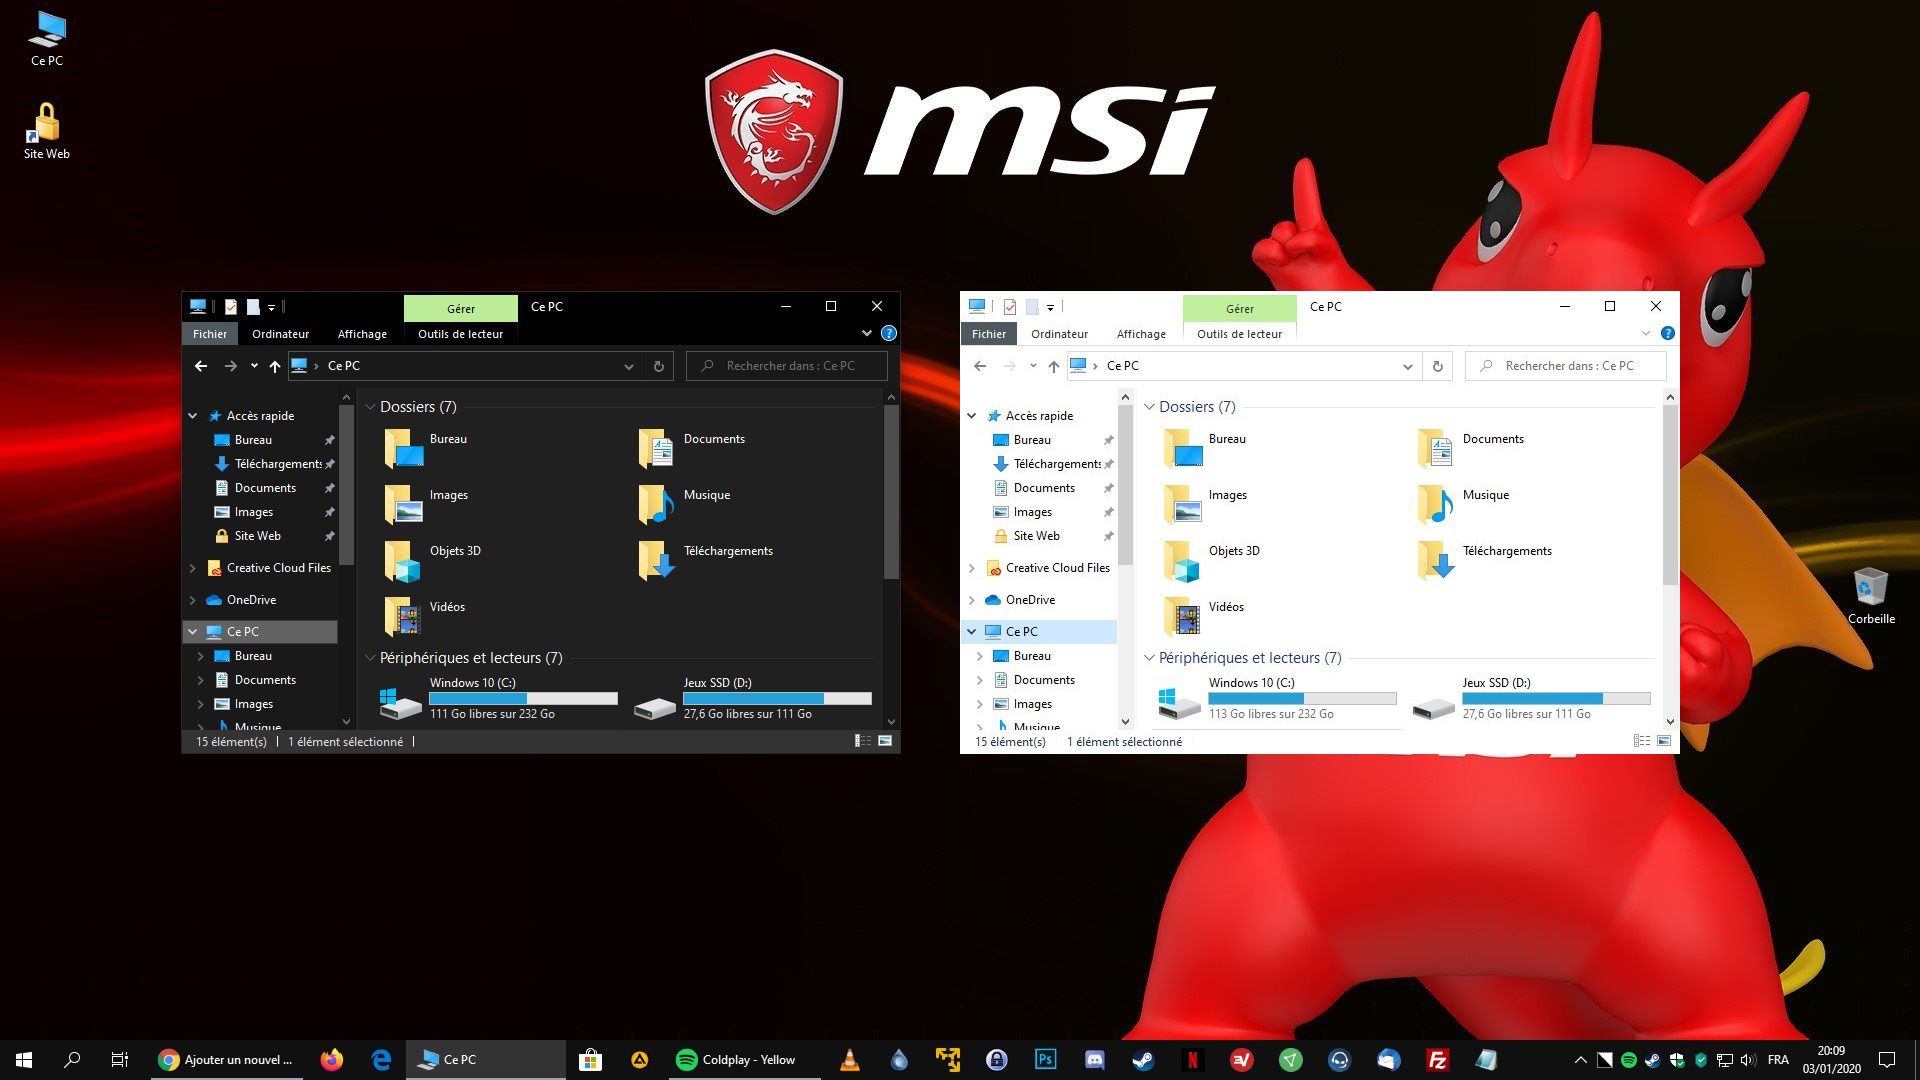Open Ce PC desktop shortcut icon
Image resolution: width=1920 pixels, height=1080 pixels.
coord(47,40)
